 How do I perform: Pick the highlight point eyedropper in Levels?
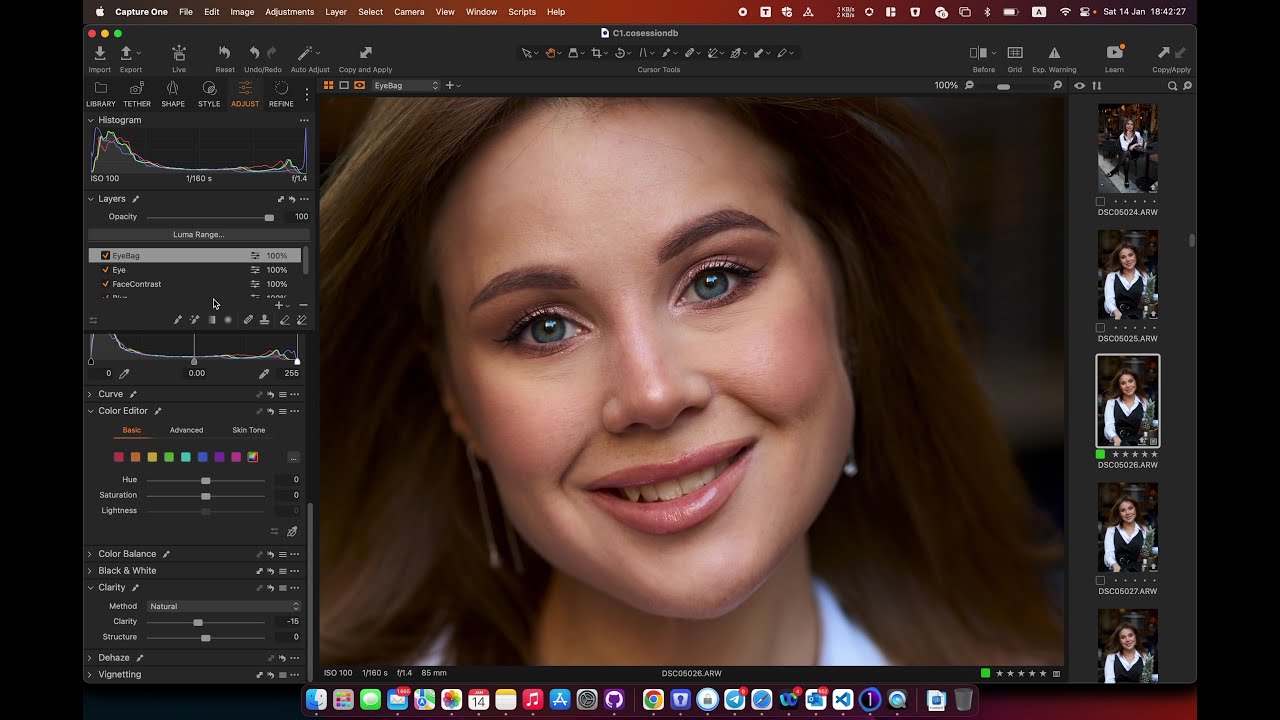[x=264, y=373]
